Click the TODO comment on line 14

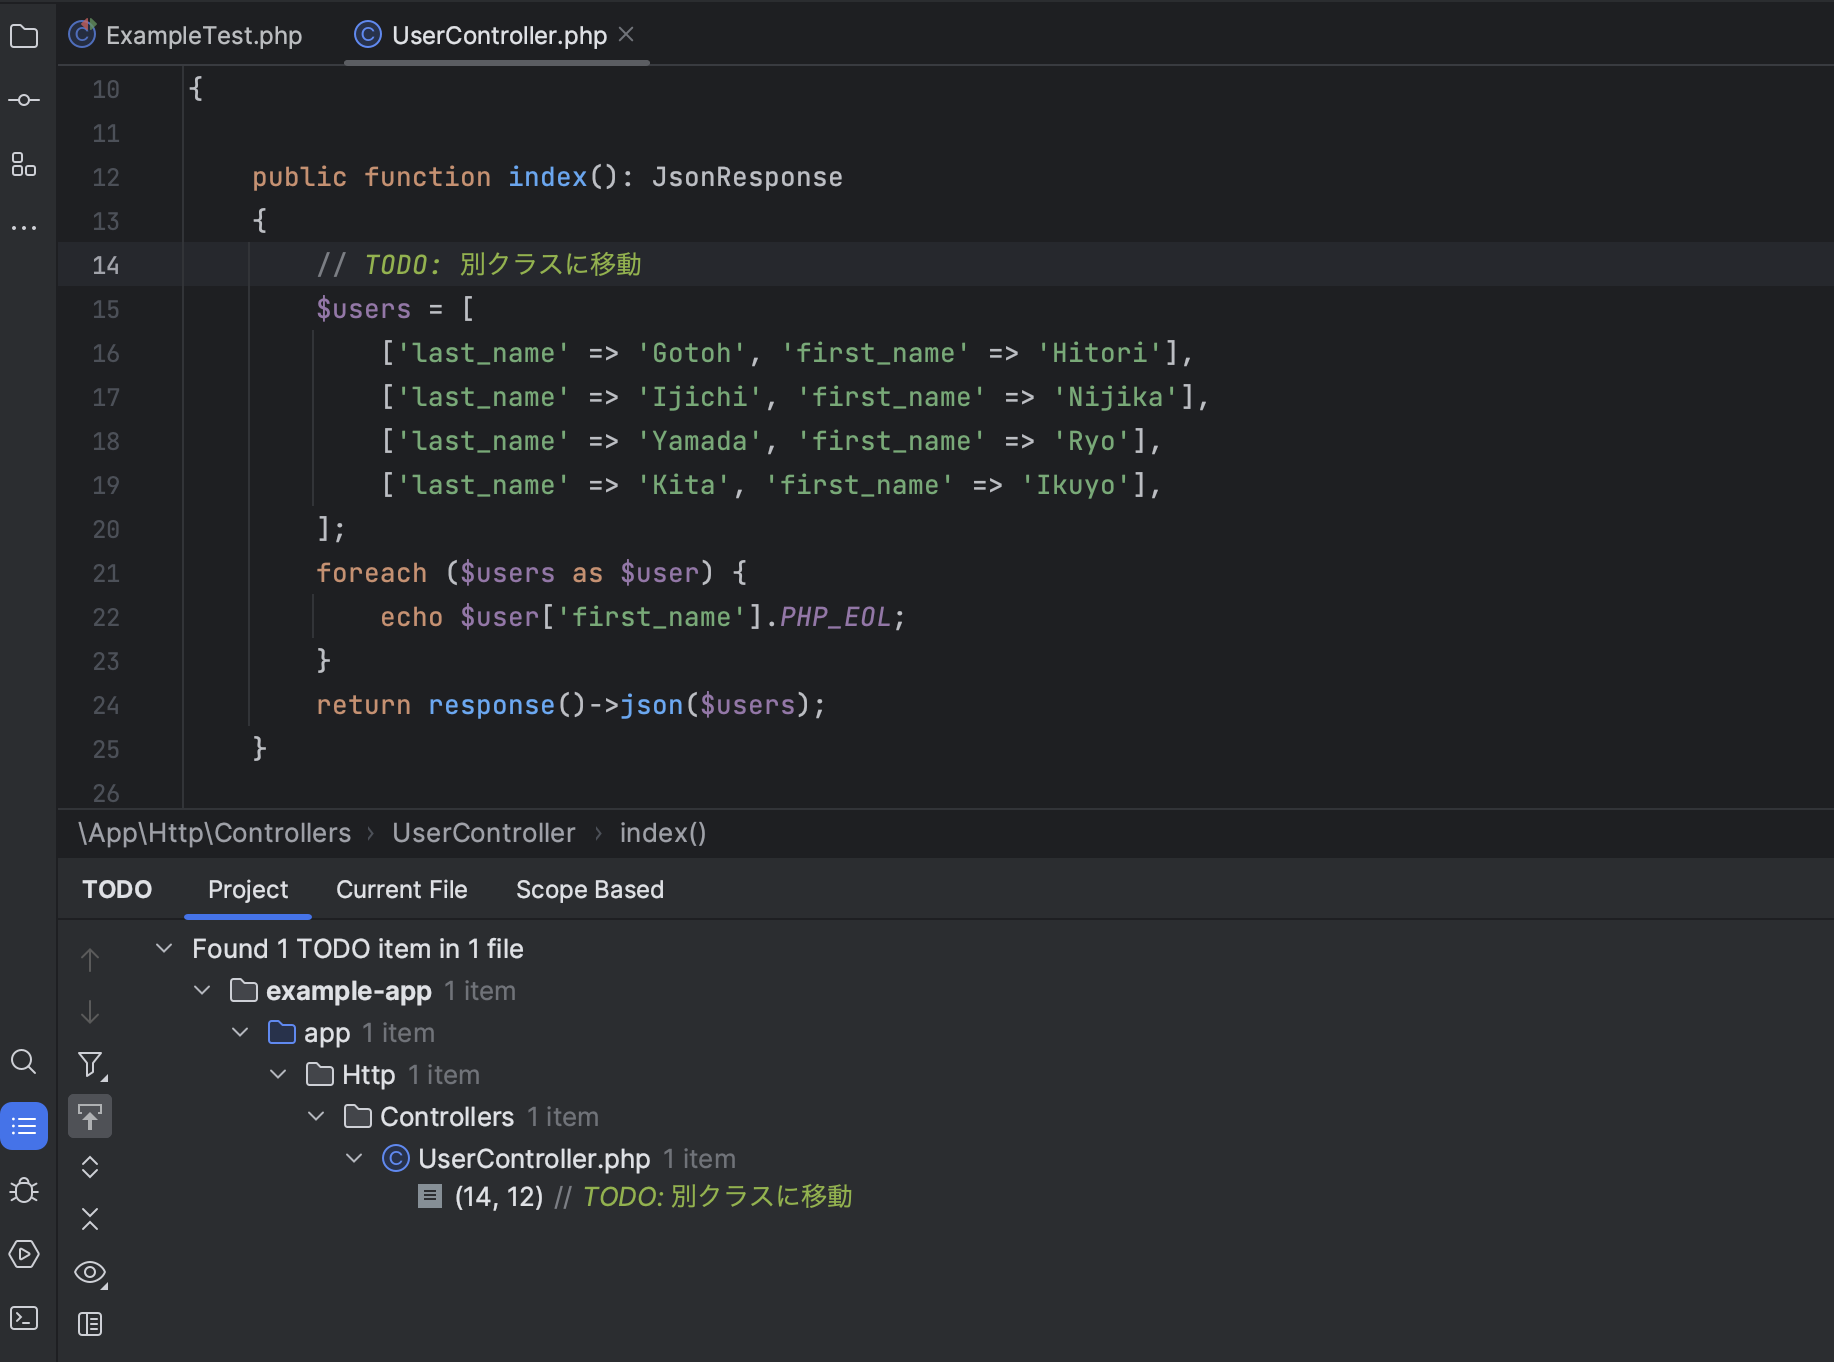coord(479,264)
